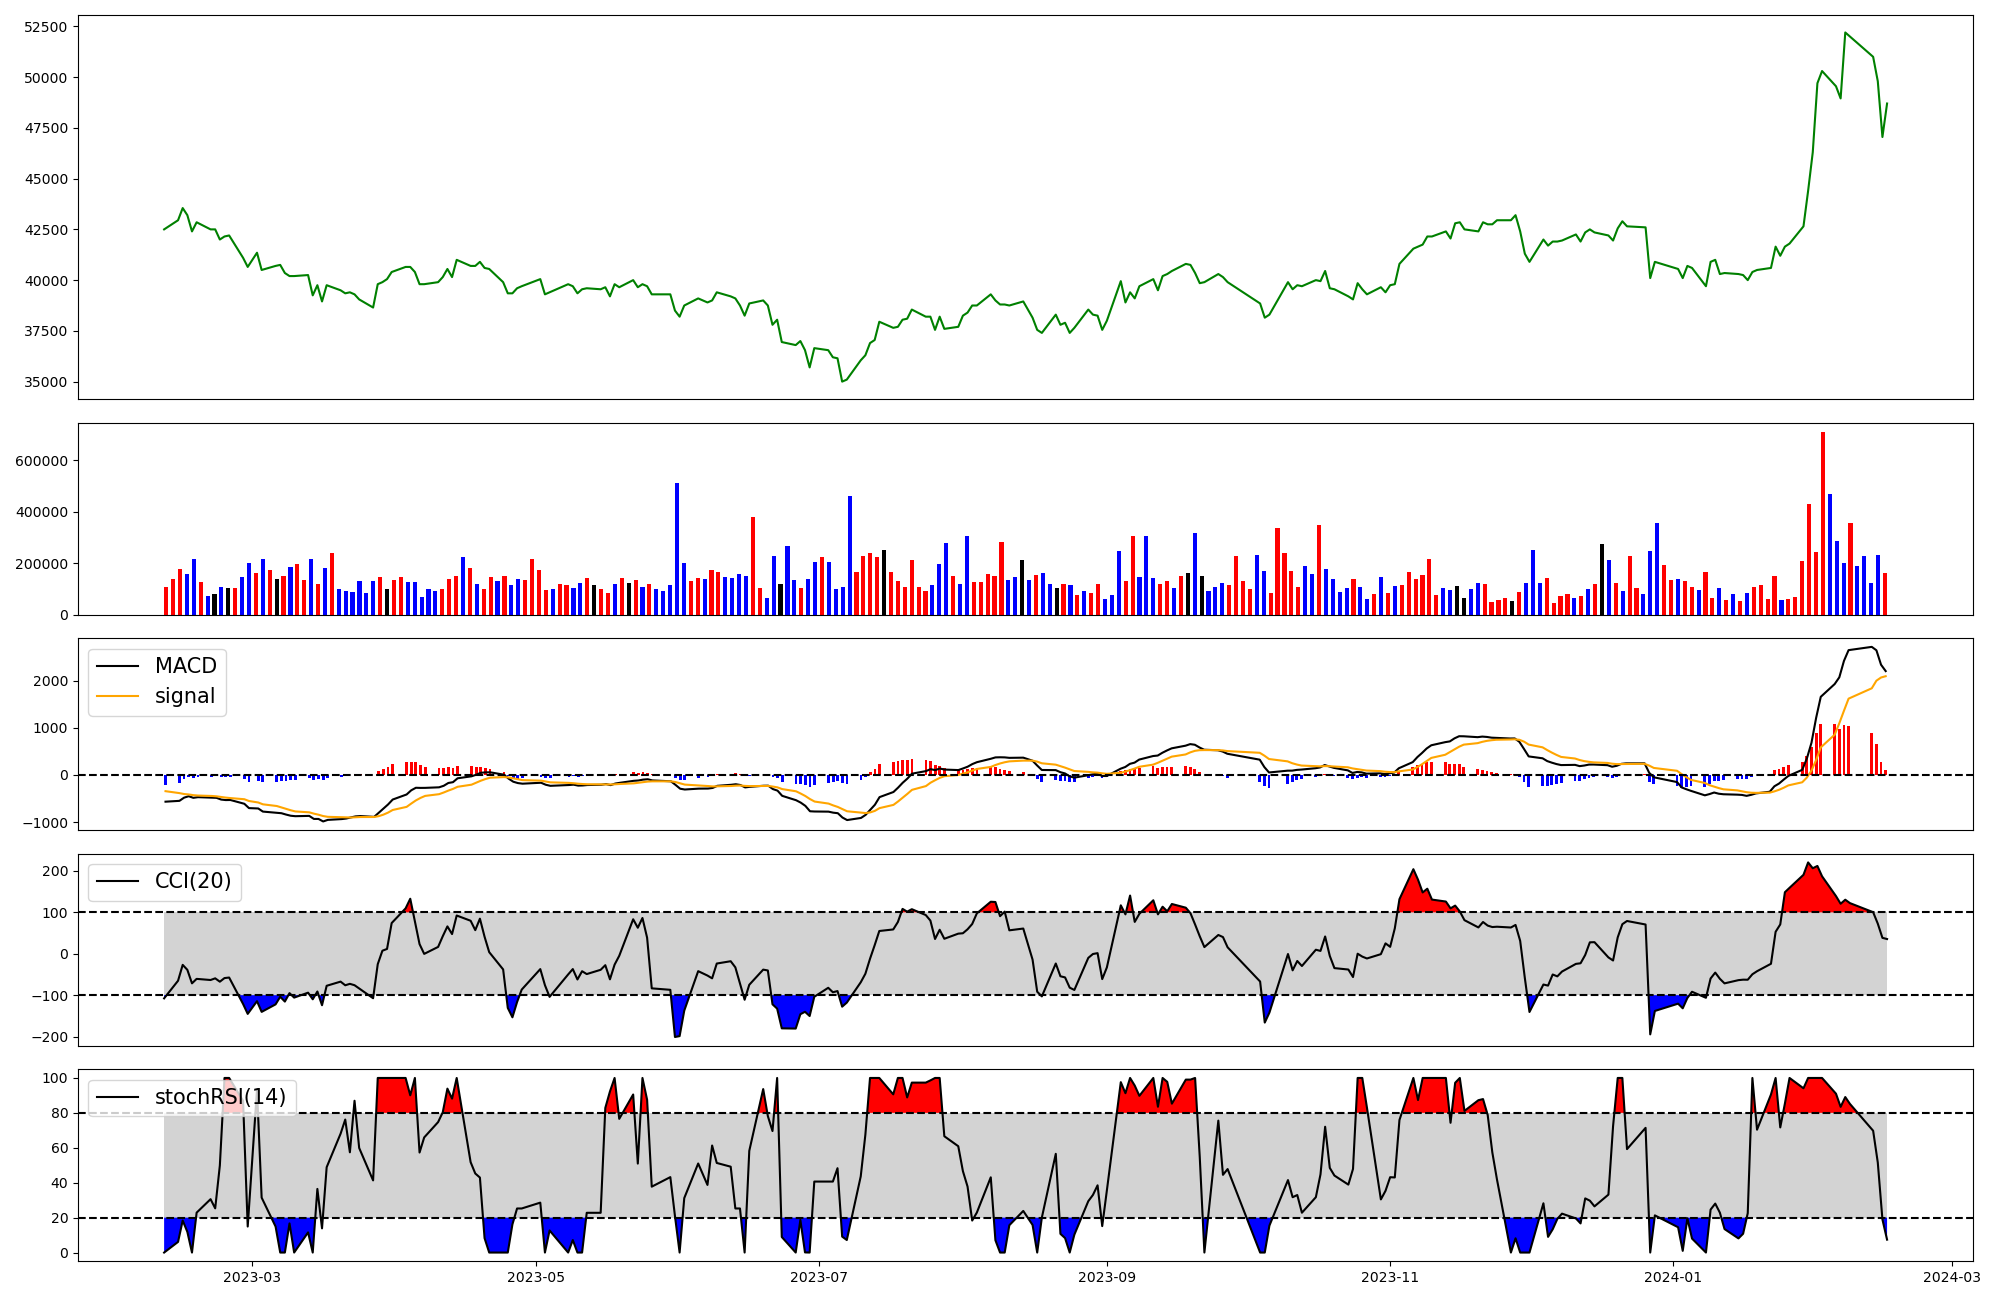Click the 52500 price axis tick label

click(x=44, y=27)
